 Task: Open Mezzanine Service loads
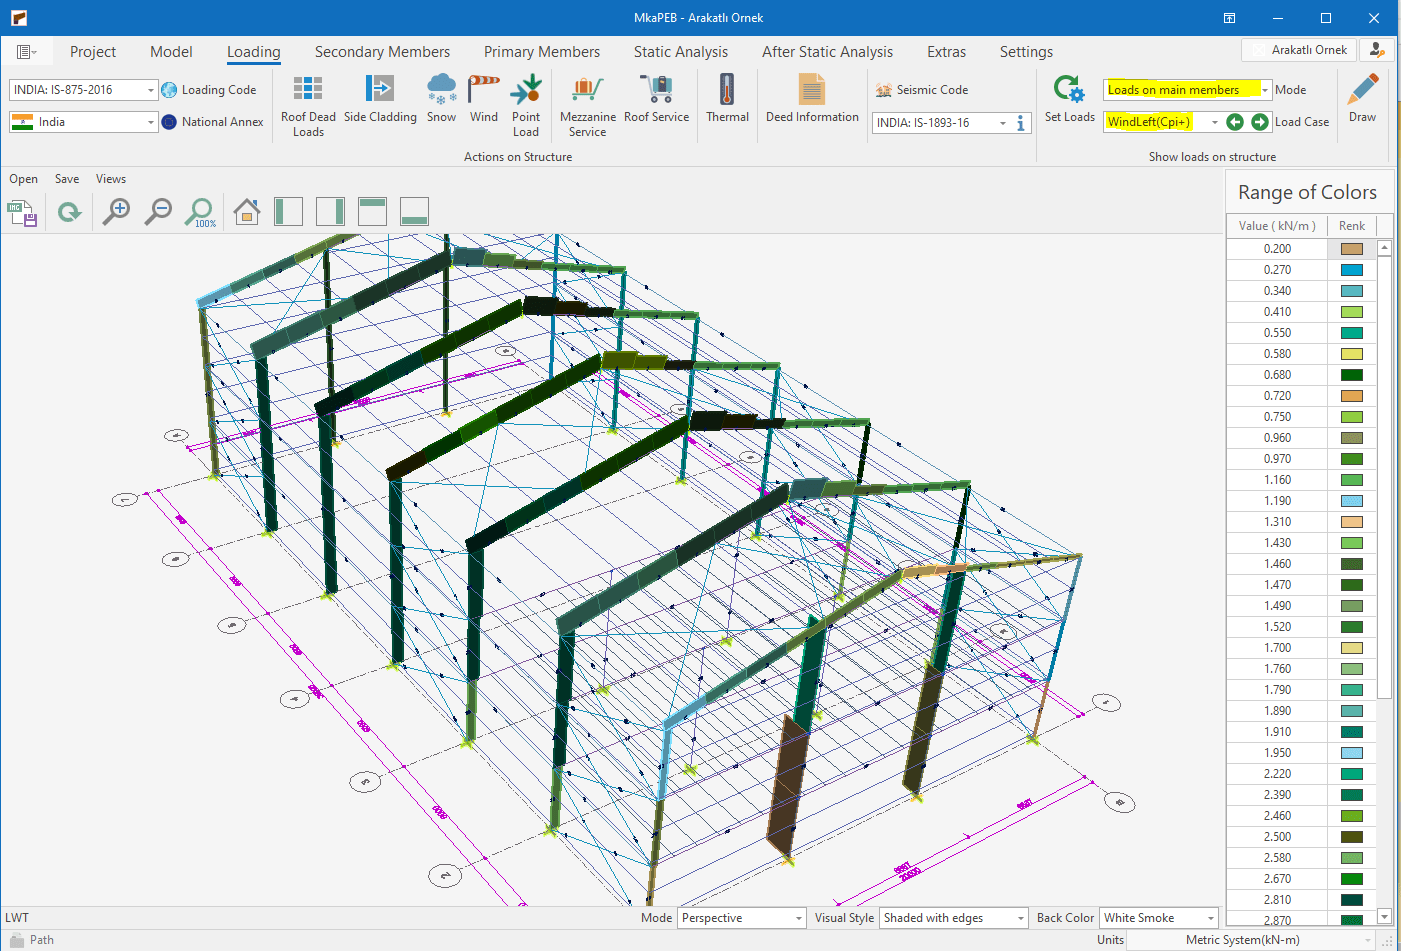(x=588, y=104)
